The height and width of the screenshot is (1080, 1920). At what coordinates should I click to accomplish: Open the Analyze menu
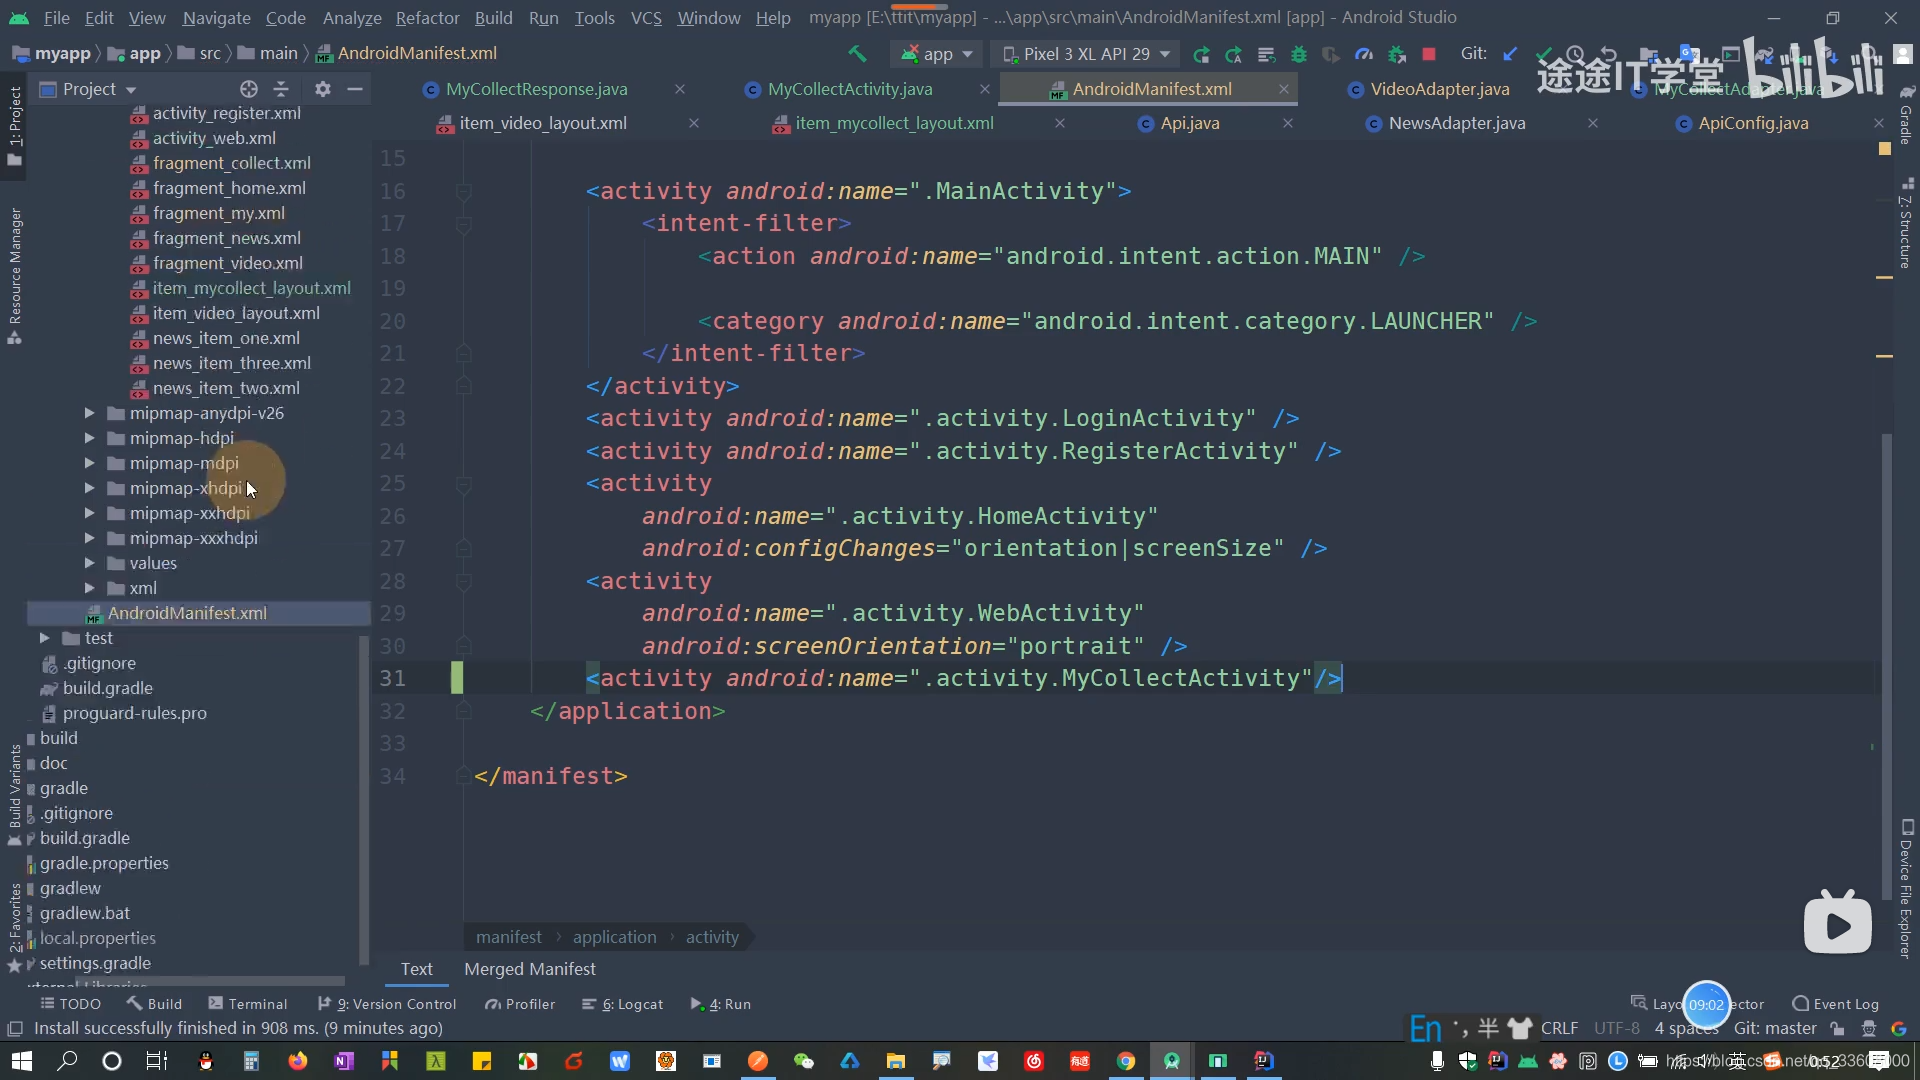coord(352,17)
